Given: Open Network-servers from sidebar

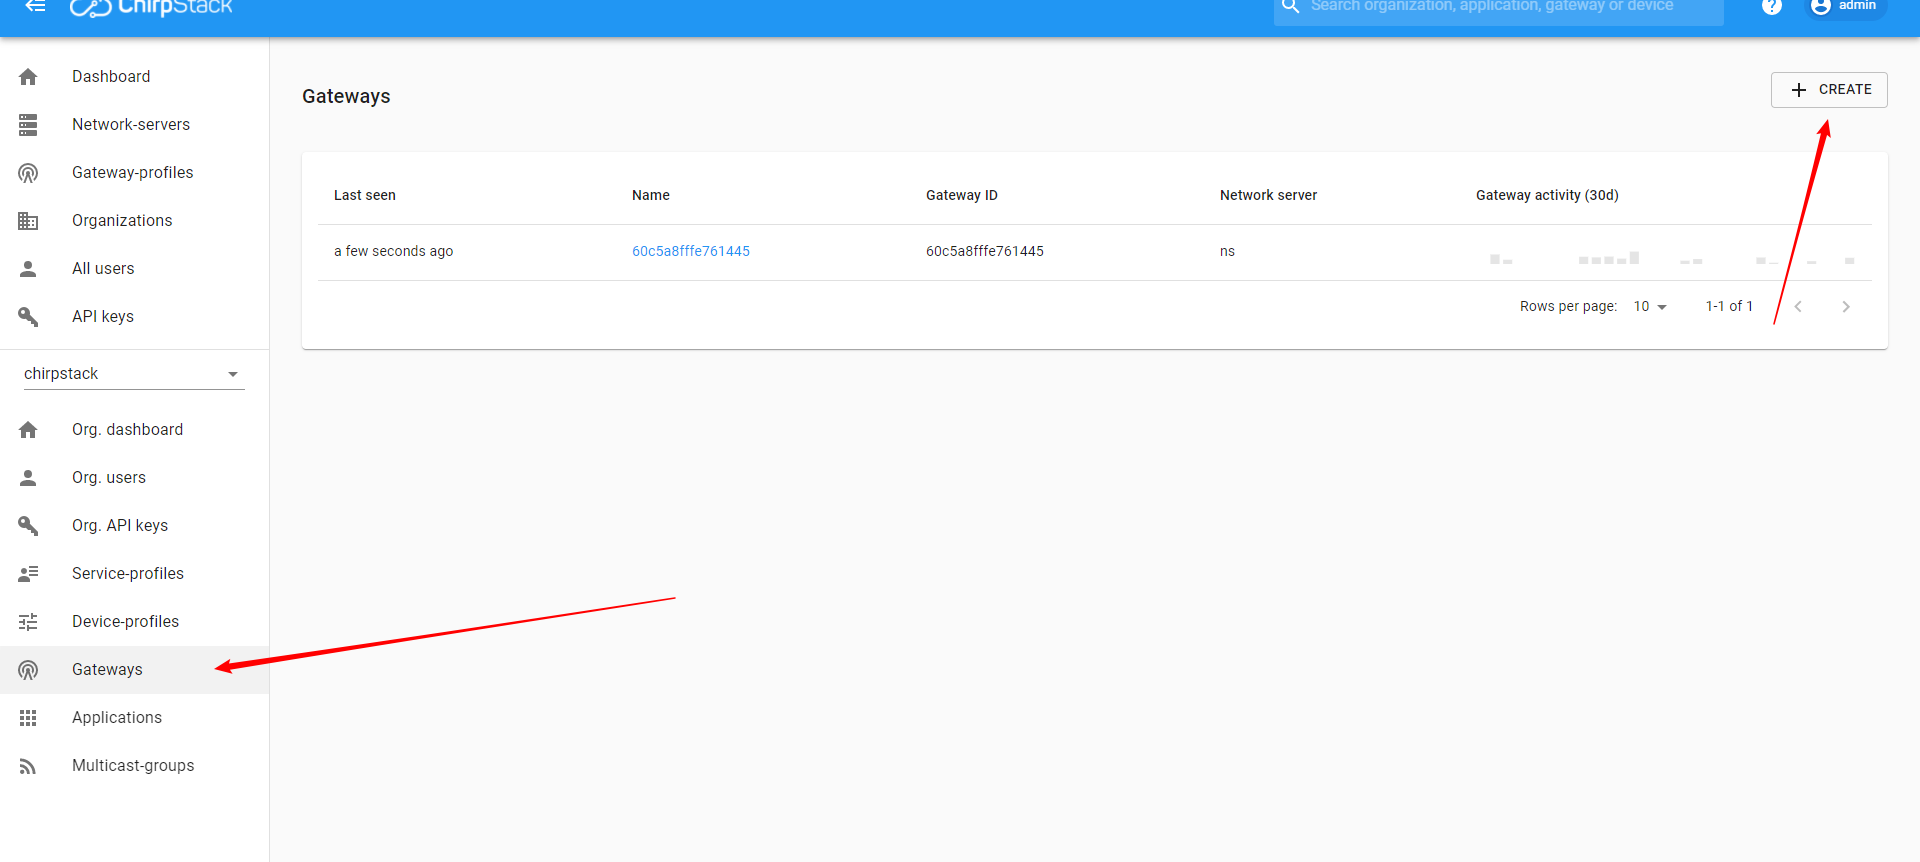Looking at the screenshot, I should click(x=134, y=125).
